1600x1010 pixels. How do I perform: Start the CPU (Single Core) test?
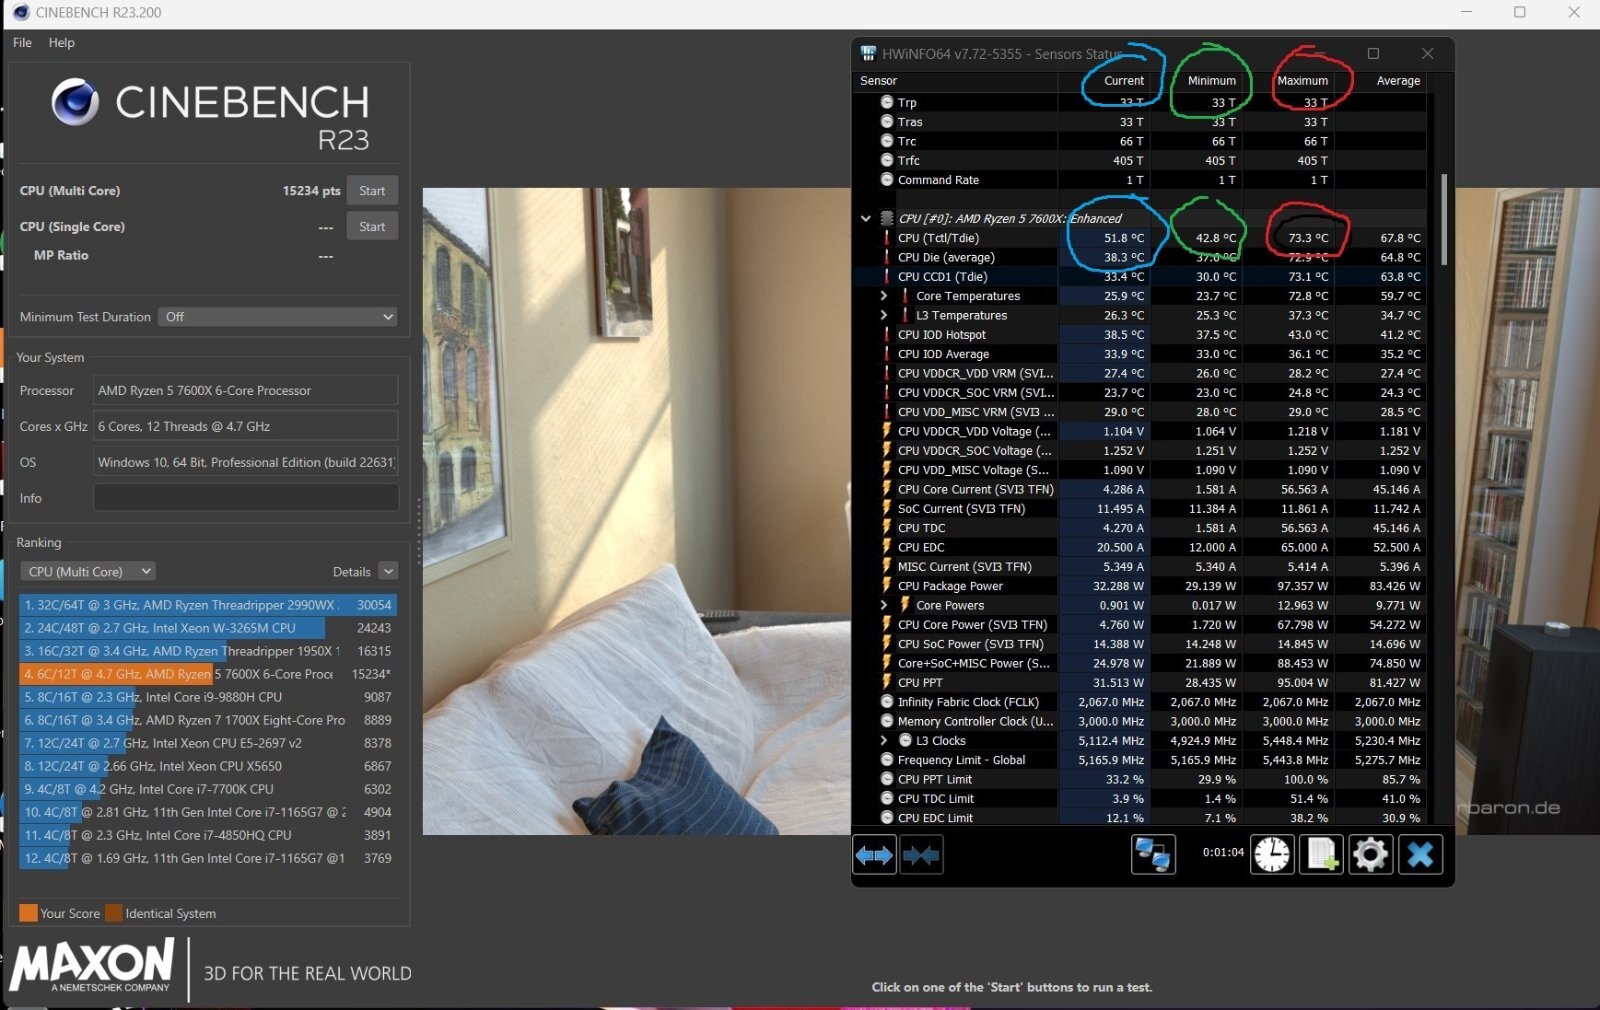(x=372, y=227)
